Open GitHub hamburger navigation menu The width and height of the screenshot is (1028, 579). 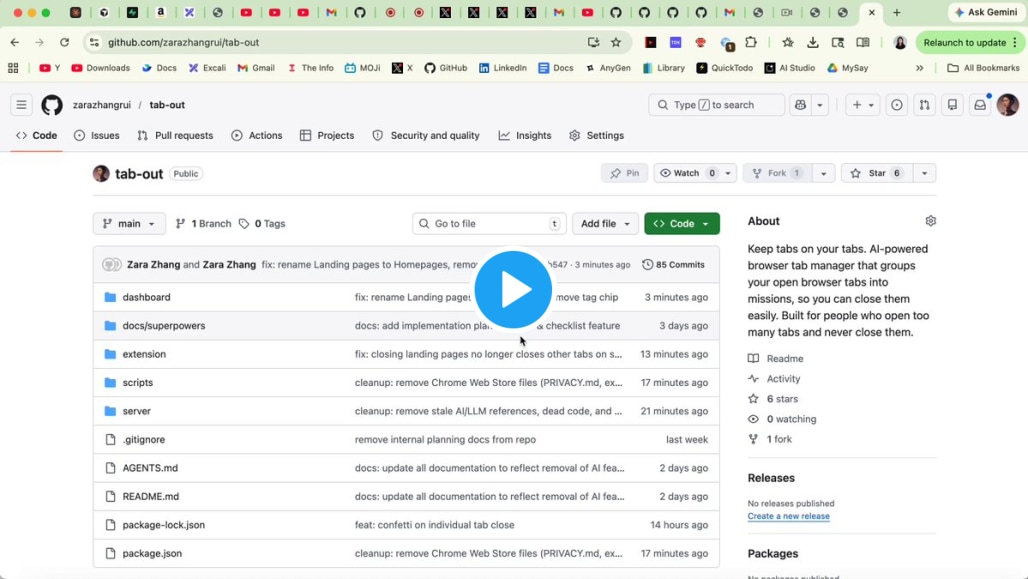click(x=22, y=105)
